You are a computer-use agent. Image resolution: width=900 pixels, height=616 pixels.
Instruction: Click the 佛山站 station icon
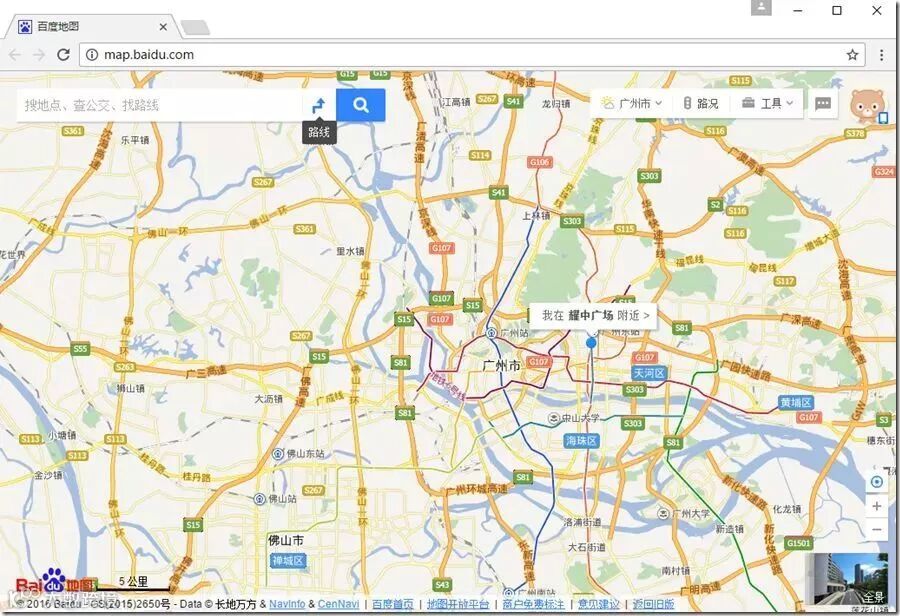coord(259,498)
